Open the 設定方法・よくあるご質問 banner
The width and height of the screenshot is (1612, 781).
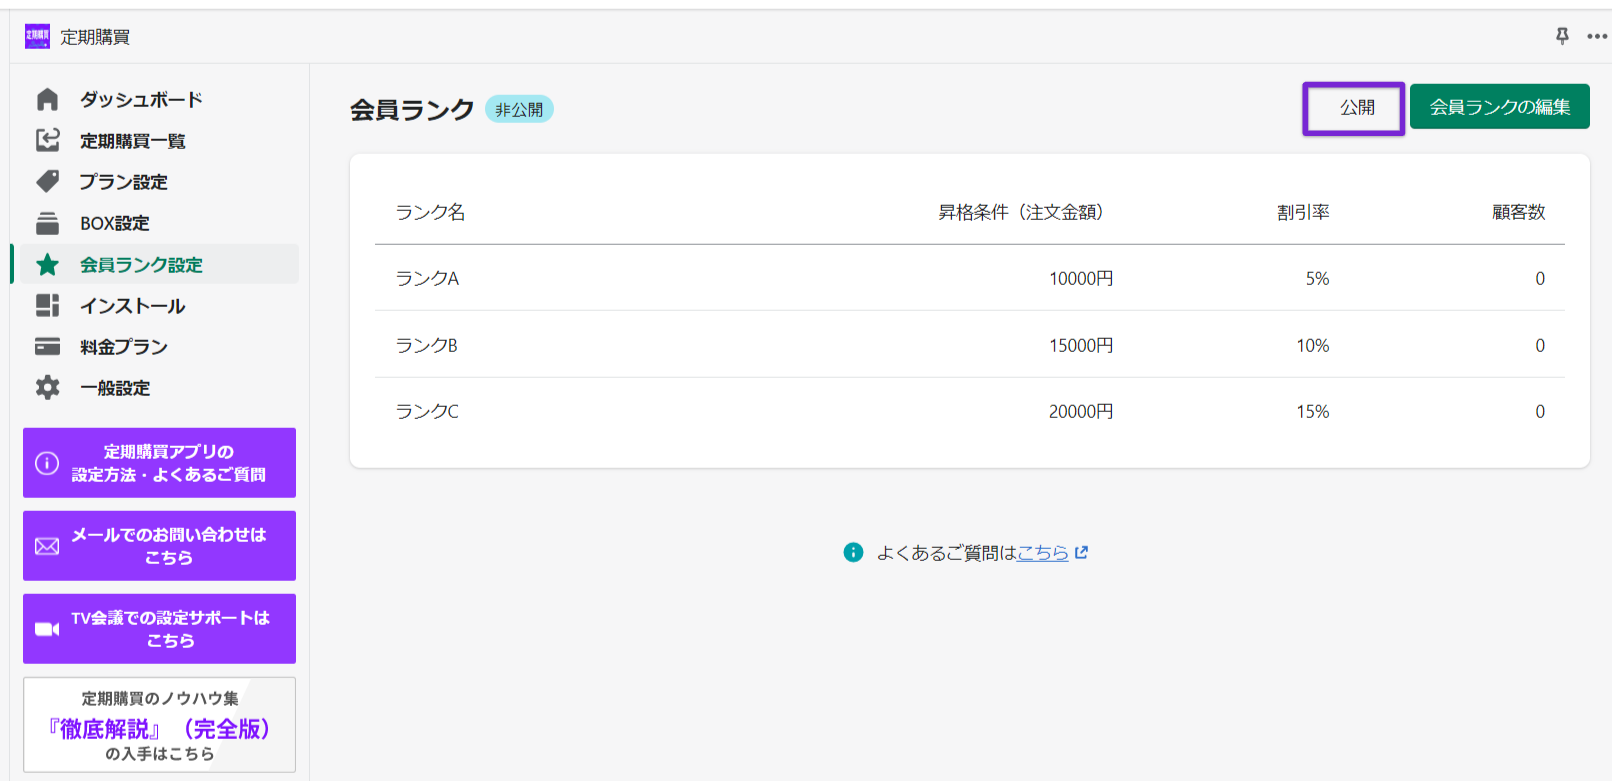click(x=160, y=463)
